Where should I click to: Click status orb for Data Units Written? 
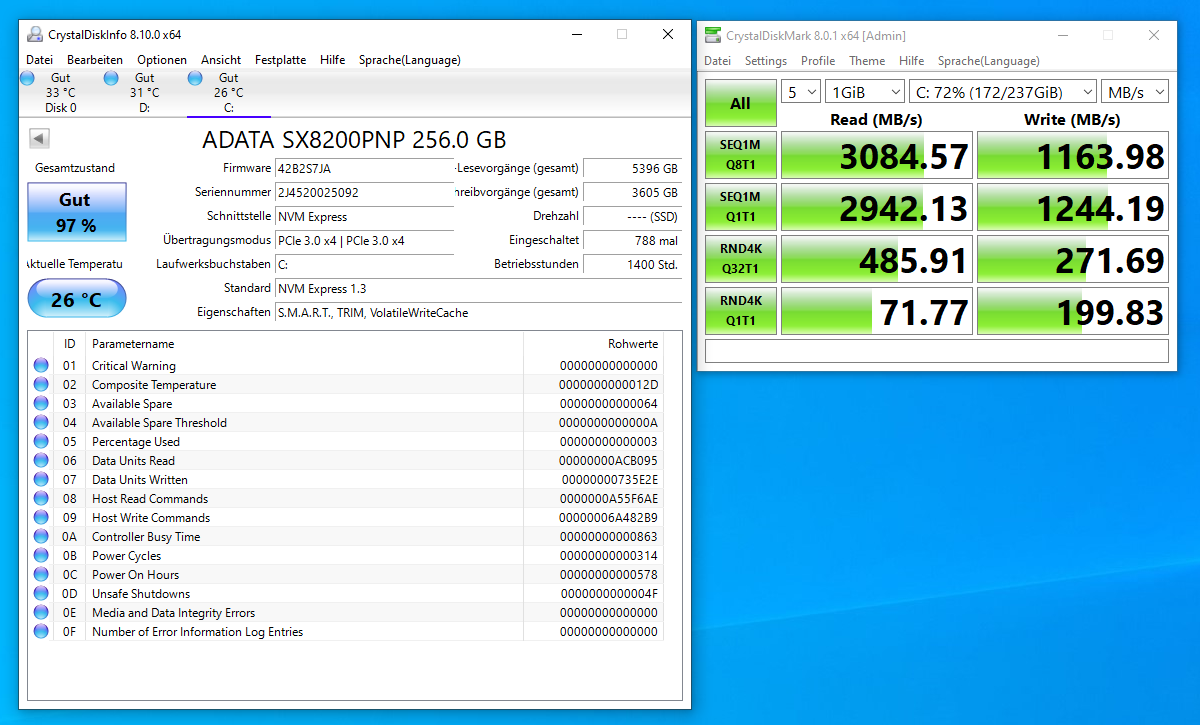click(41, 479)
